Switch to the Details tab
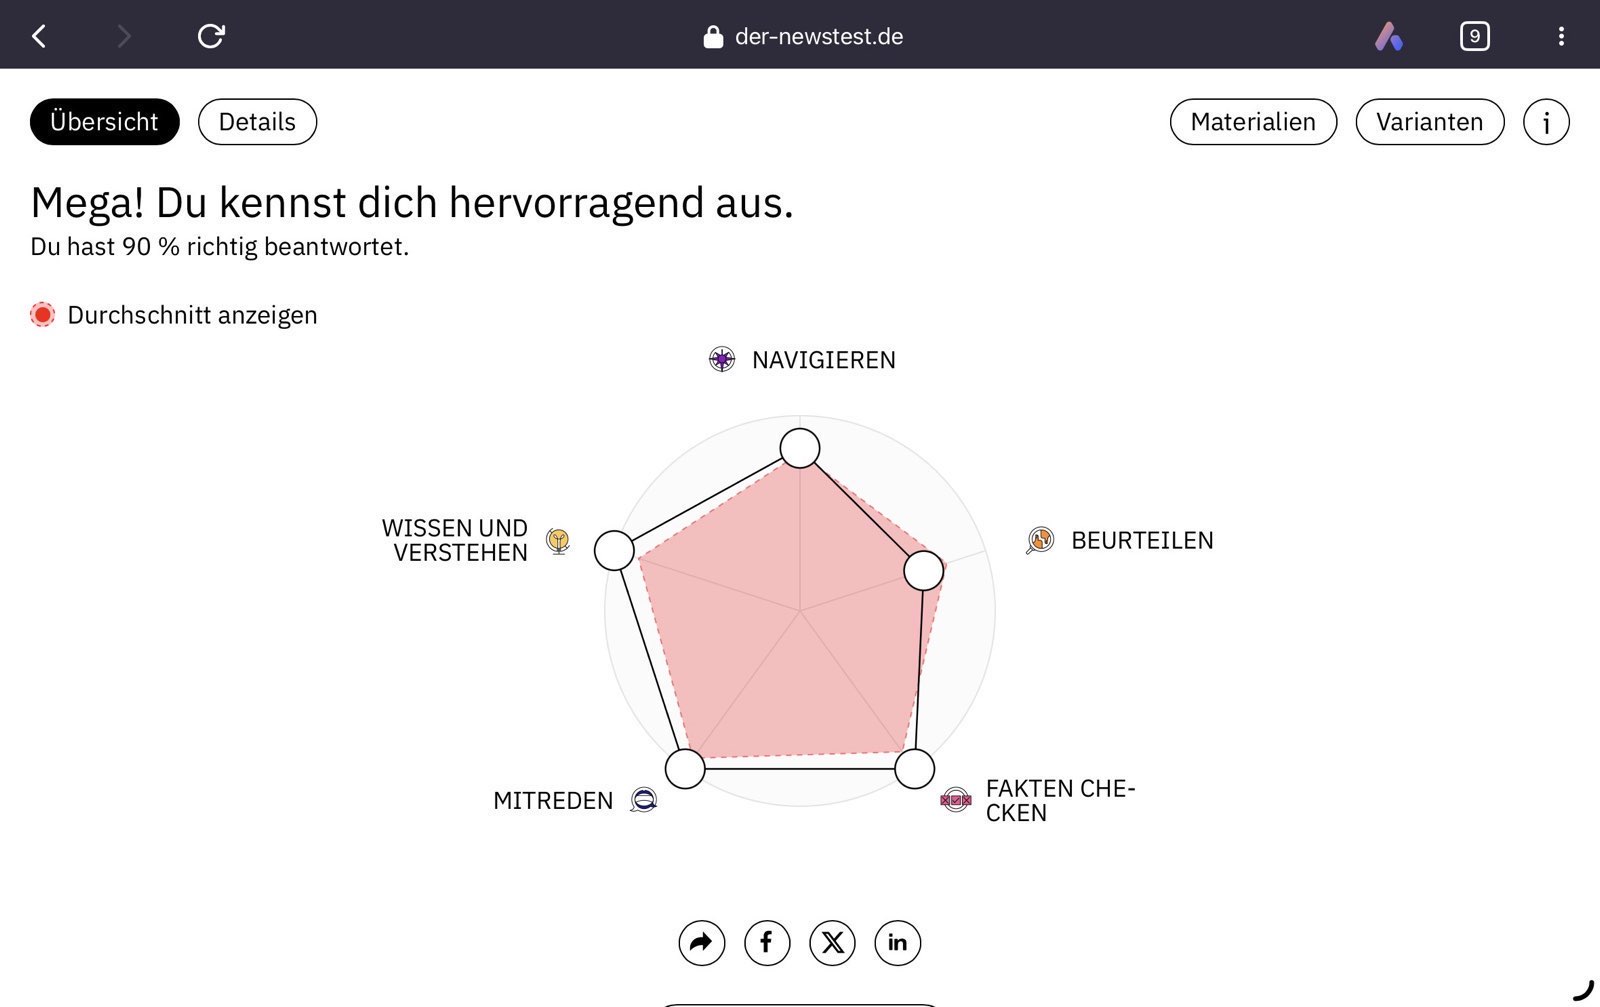Screen dimensions: 1600x1007 (257, 122)
